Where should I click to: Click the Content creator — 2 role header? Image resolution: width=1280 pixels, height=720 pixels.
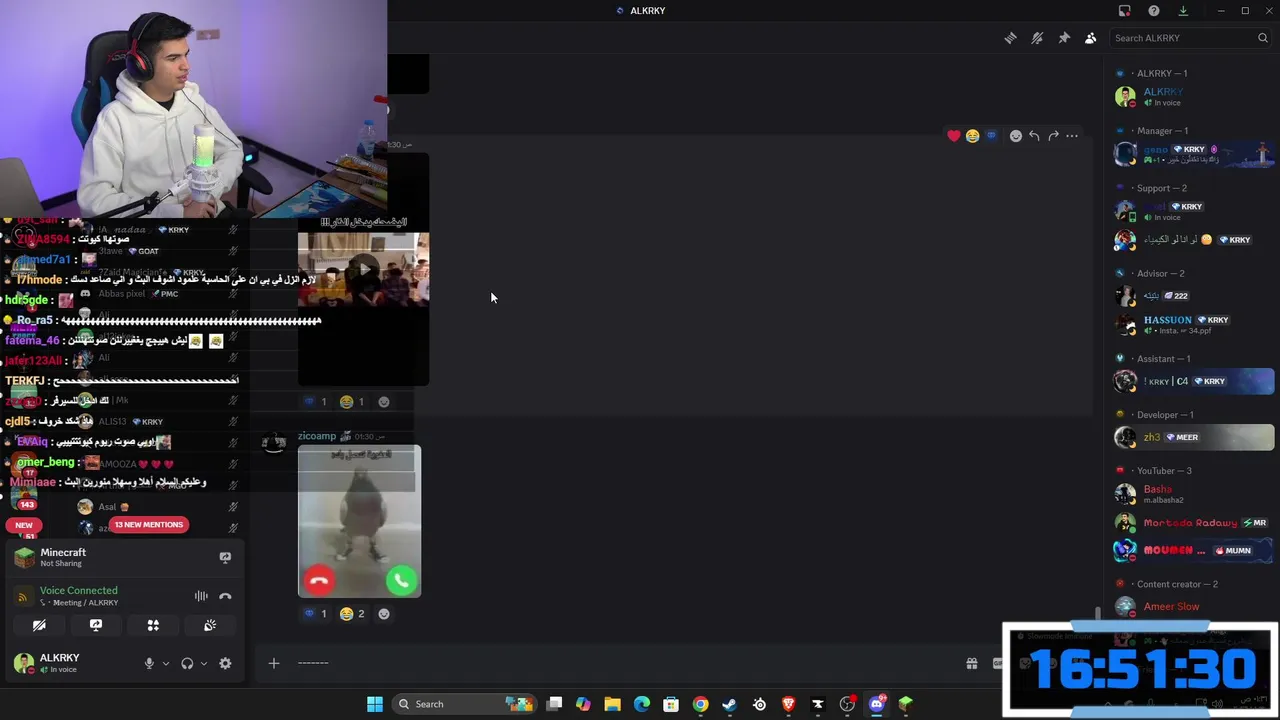tap(1176, 584)
